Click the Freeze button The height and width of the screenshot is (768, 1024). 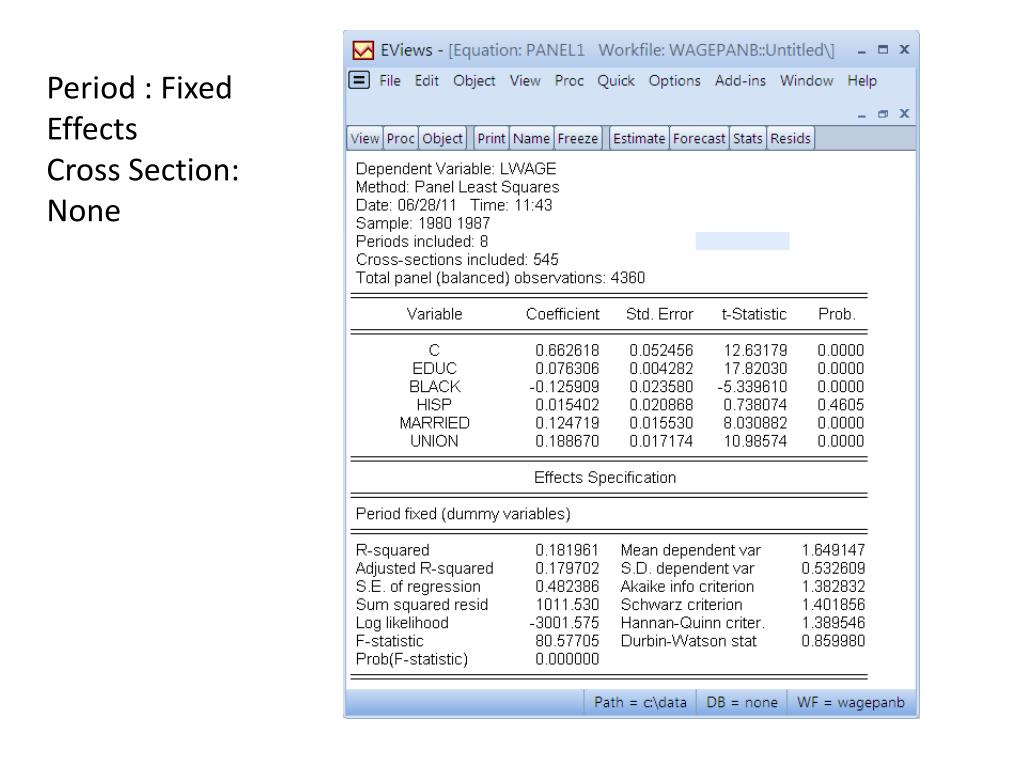click(577, 138)
